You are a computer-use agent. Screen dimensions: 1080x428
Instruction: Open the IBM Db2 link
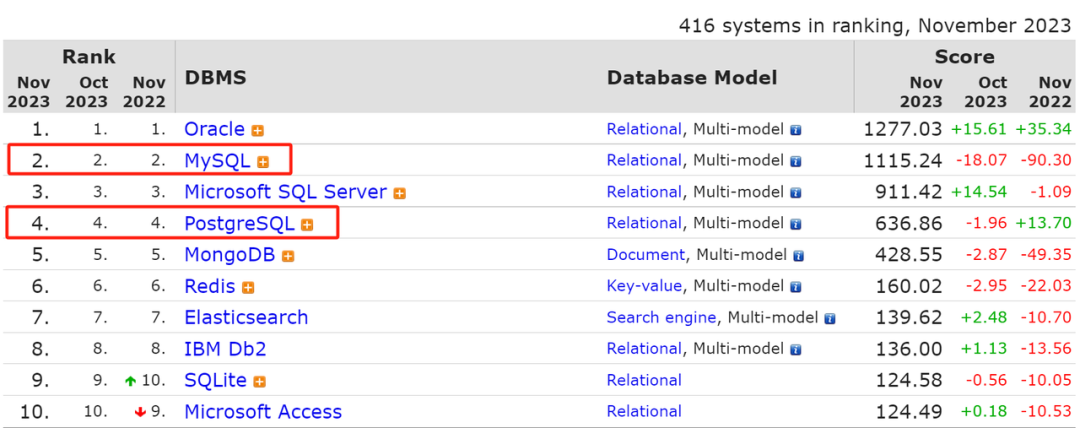point(225,349)
